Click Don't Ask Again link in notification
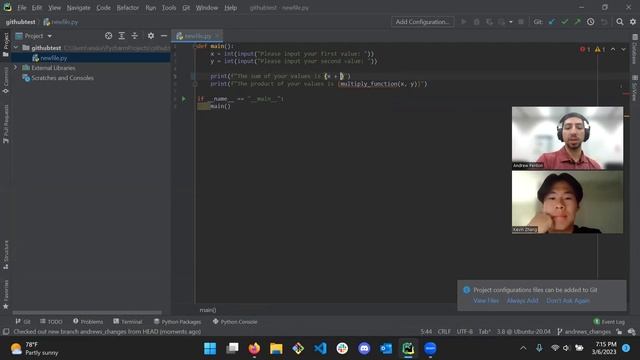 [568, 300]
